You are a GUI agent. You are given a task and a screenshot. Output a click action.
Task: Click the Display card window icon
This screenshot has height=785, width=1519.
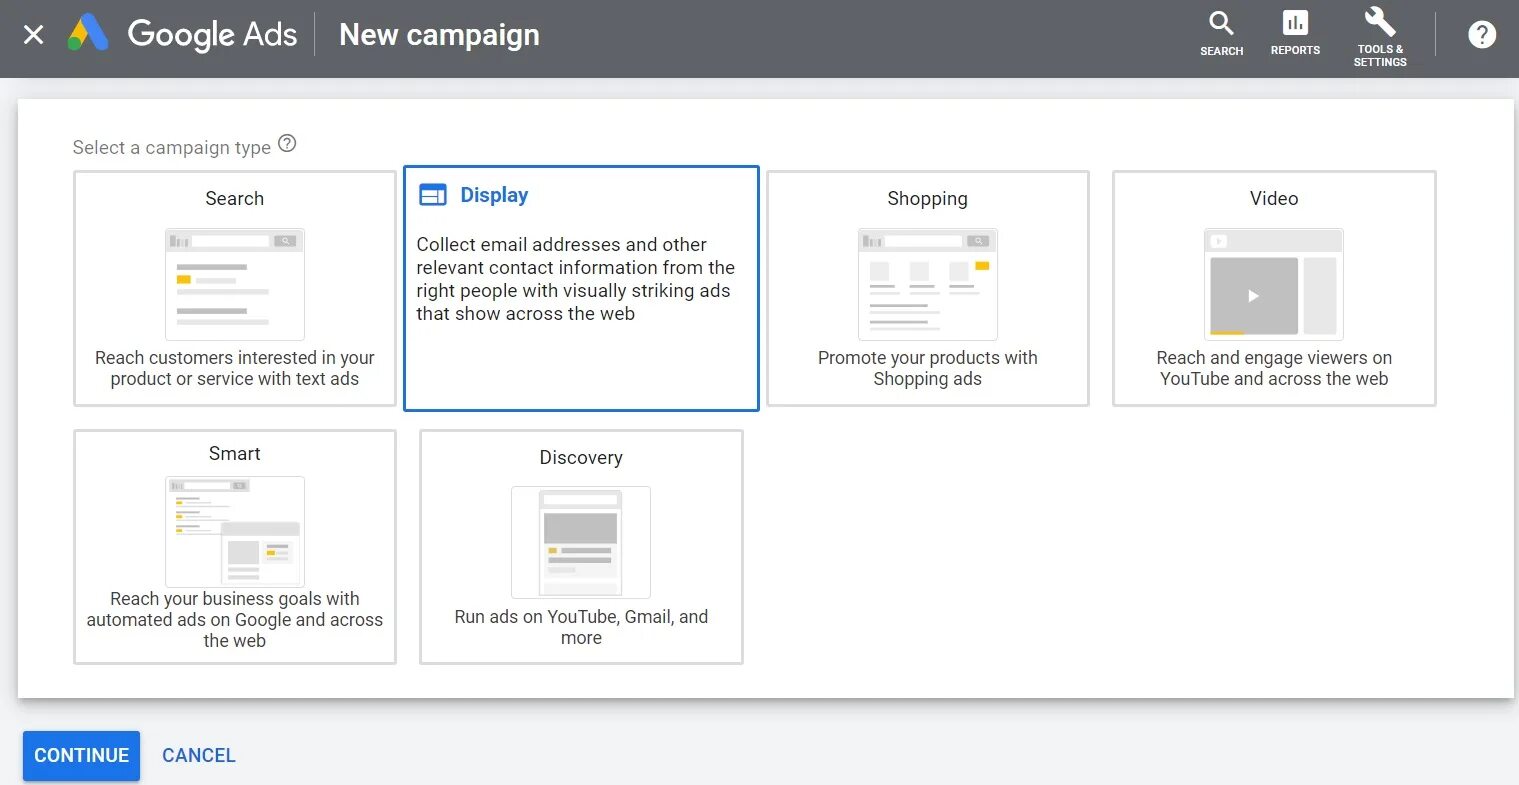pos(433,195)
